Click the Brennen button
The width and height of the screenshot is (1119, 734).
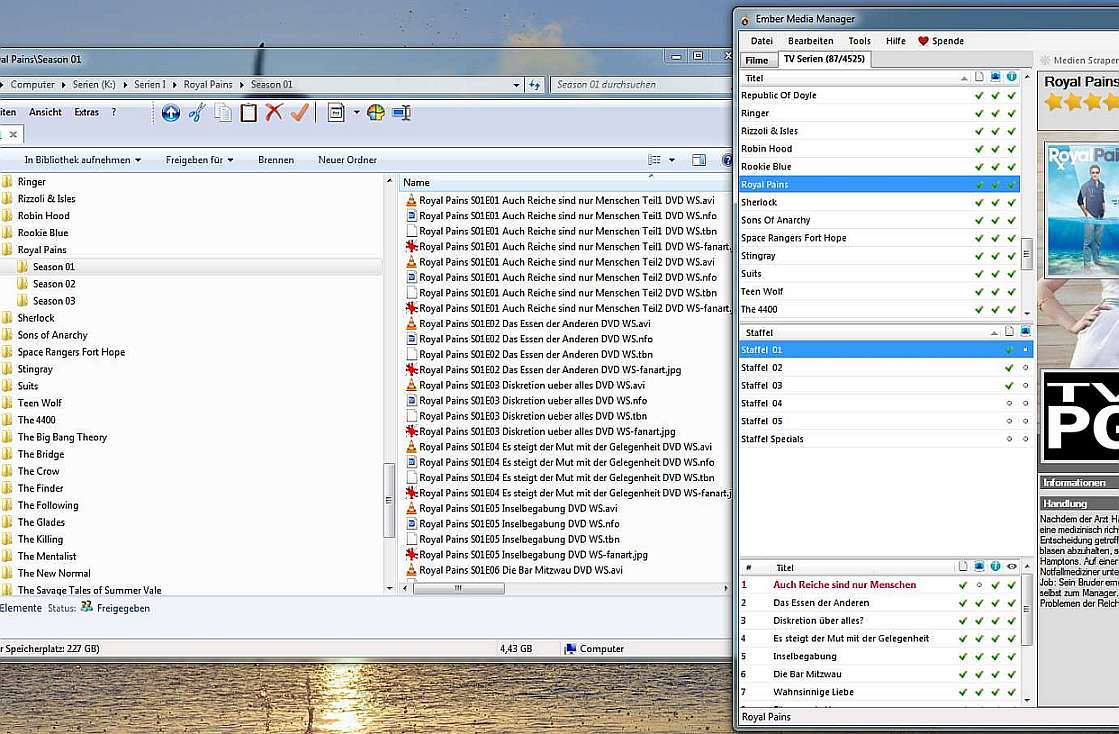point(276,160)
